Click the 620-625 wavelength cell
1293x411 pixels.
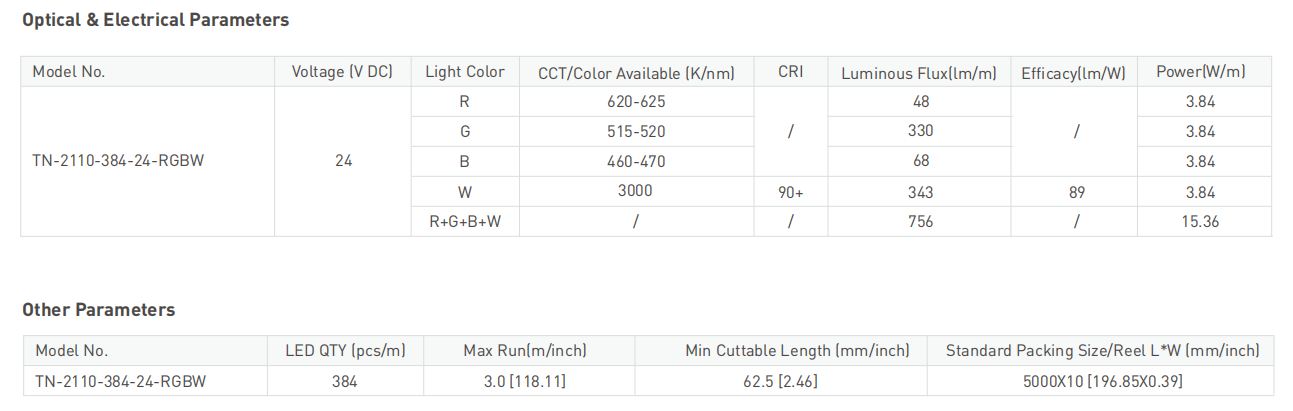(x=636, y=101)
